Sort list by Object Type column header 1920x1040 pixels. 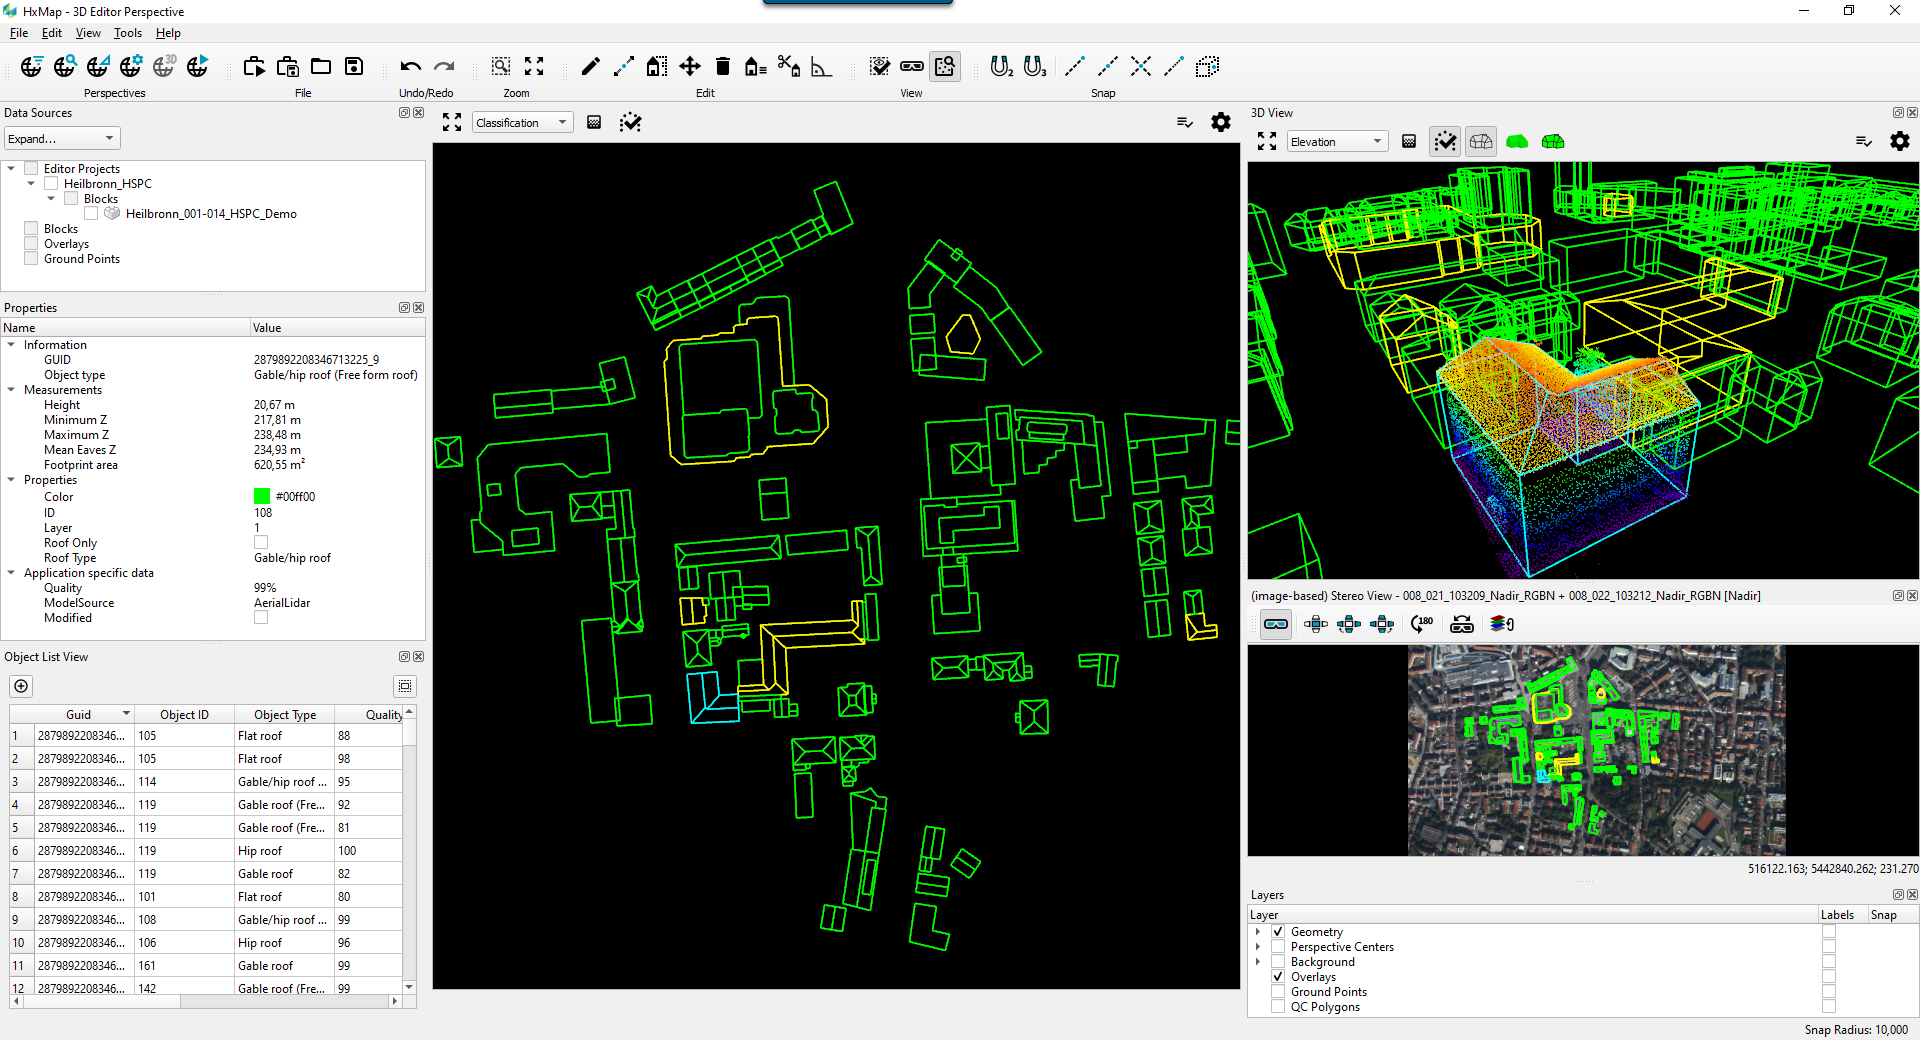(284, 715)
